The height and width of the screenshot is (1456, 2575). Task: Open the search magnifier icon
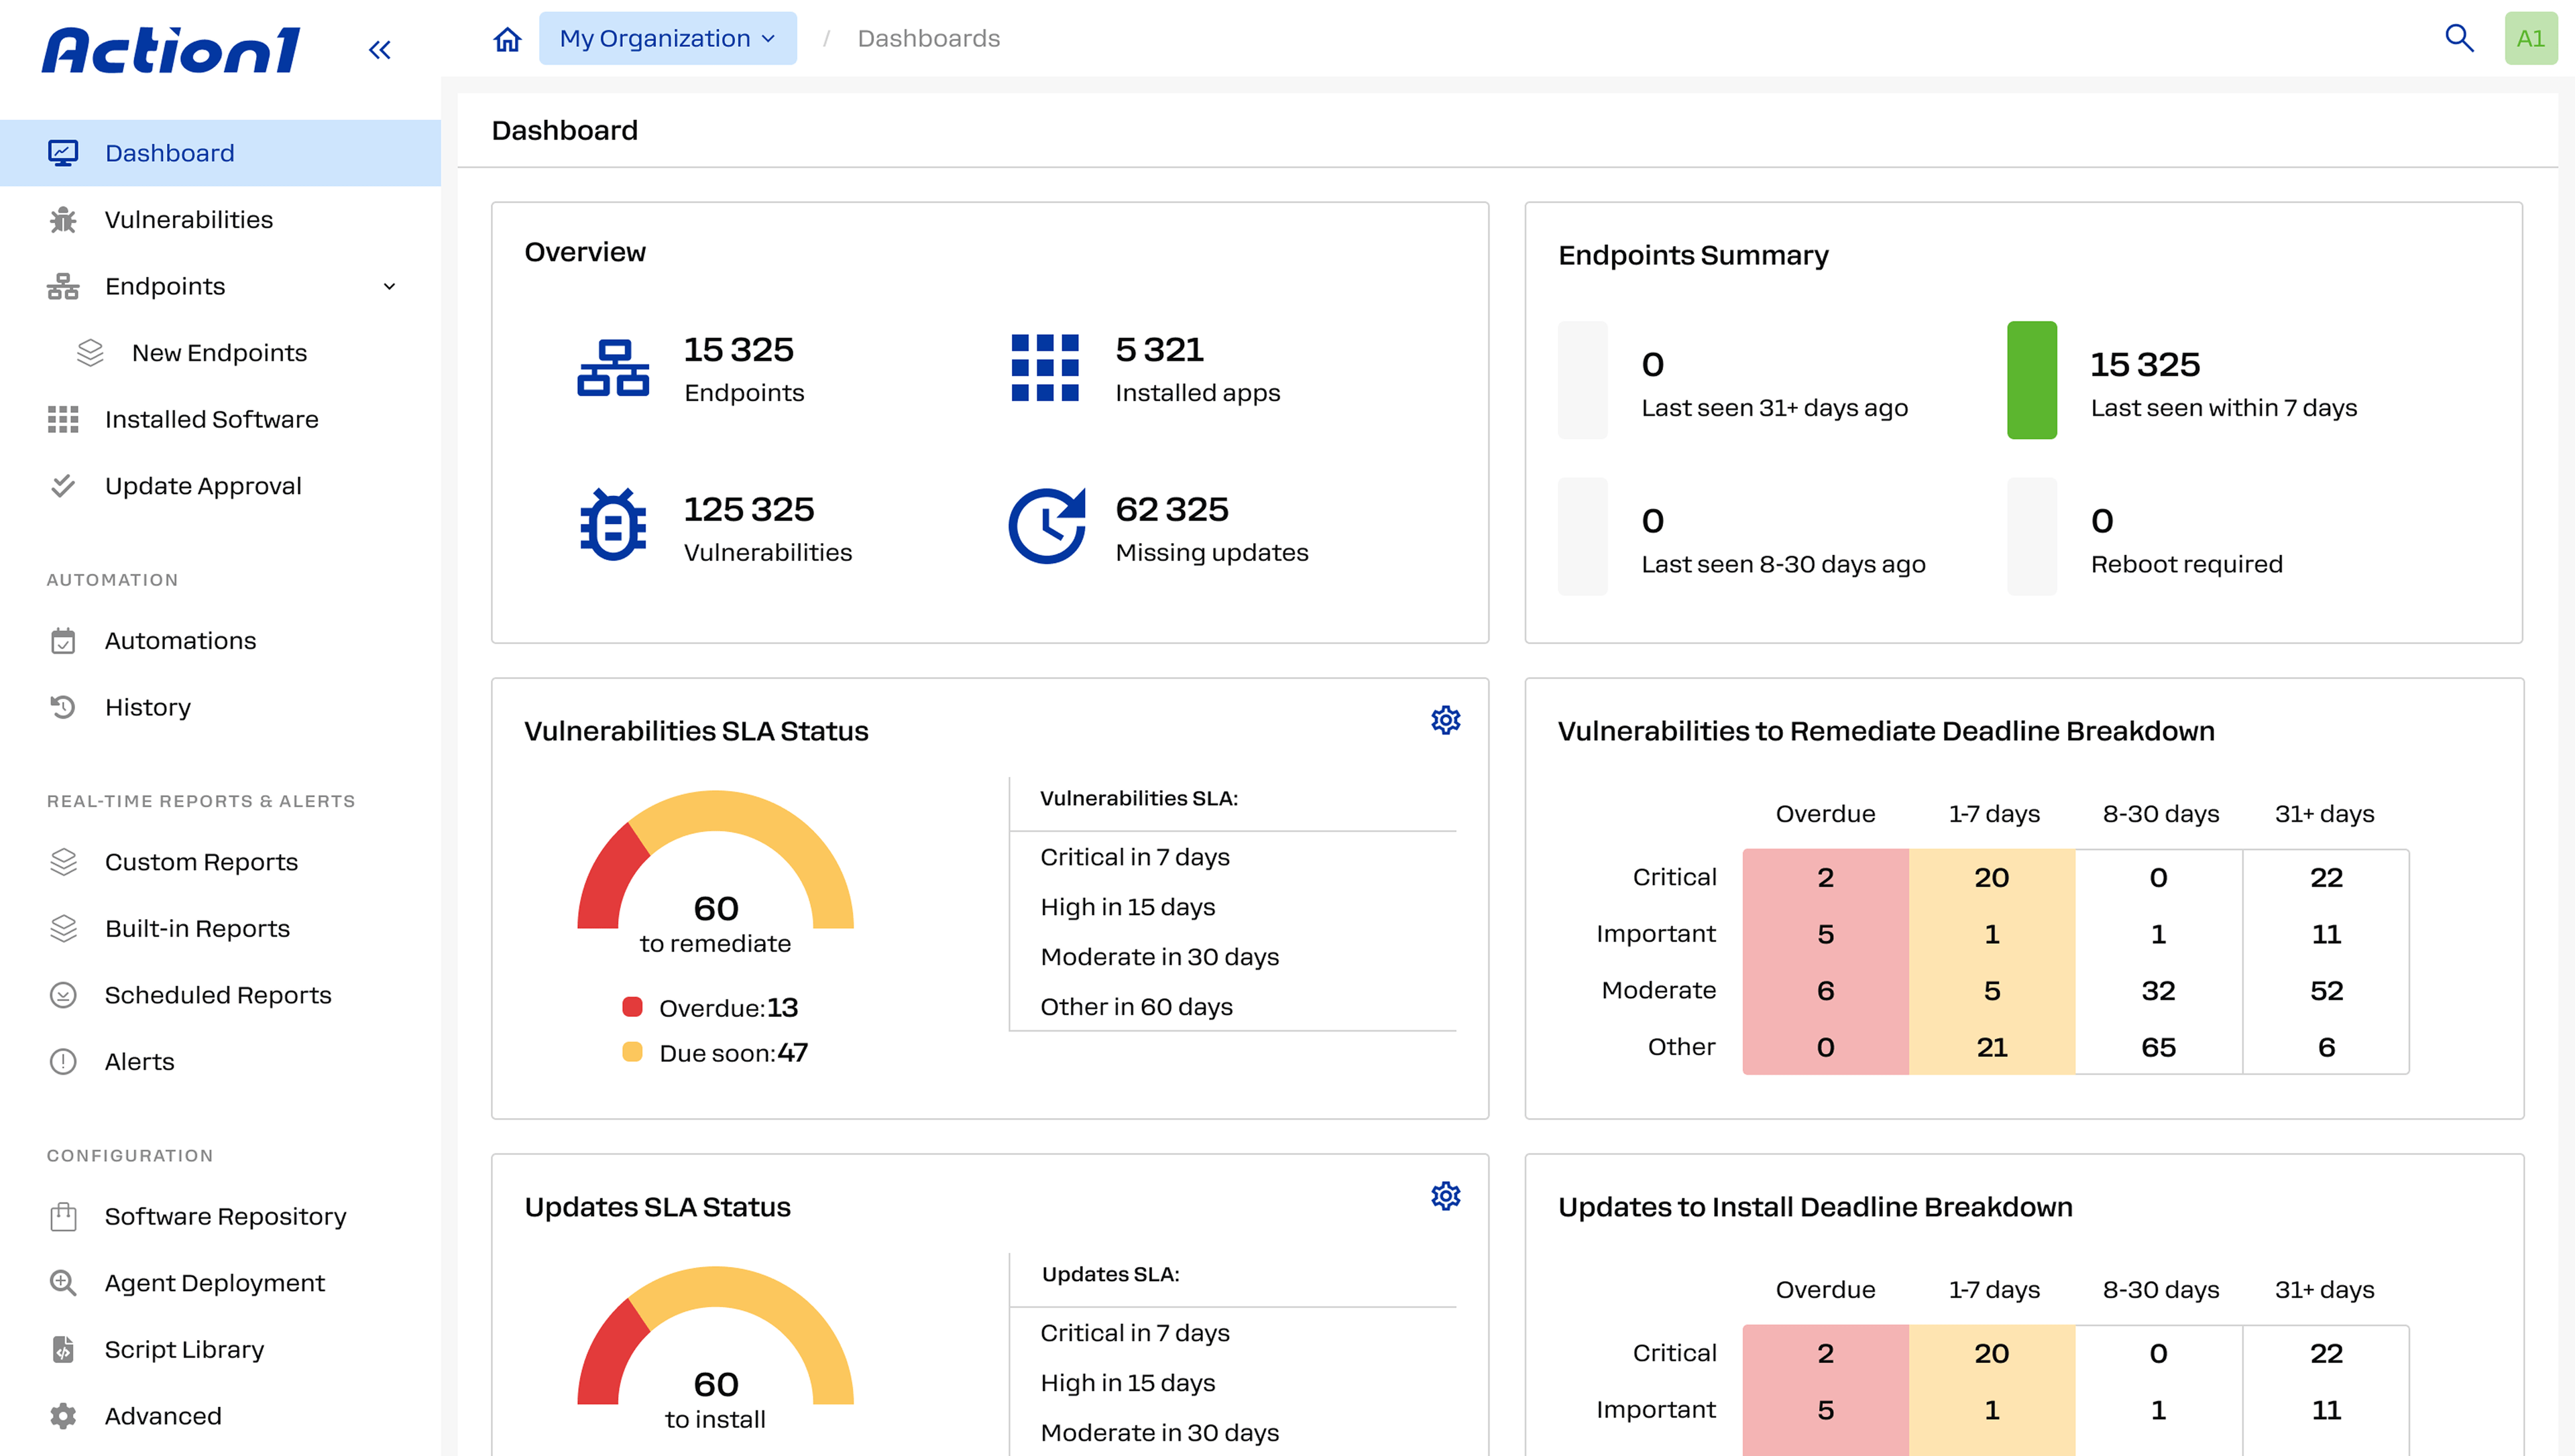(x=2458, y=38)
